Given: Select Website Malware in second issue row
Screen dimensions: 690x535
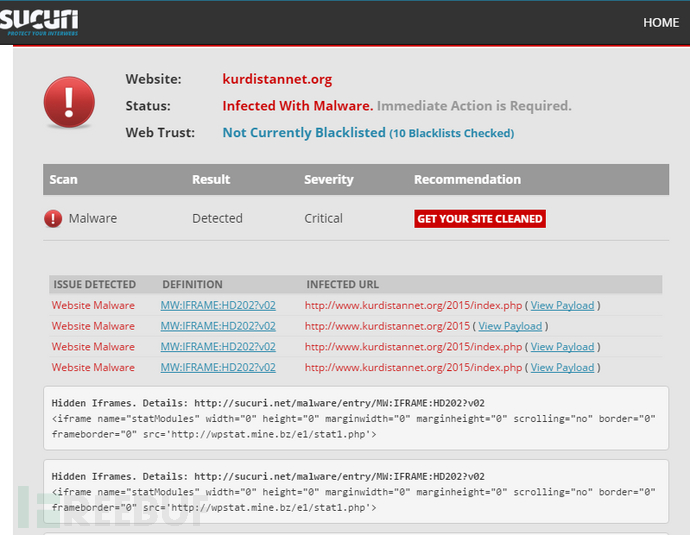Looking at the screenshot, I should coord(93,326).
